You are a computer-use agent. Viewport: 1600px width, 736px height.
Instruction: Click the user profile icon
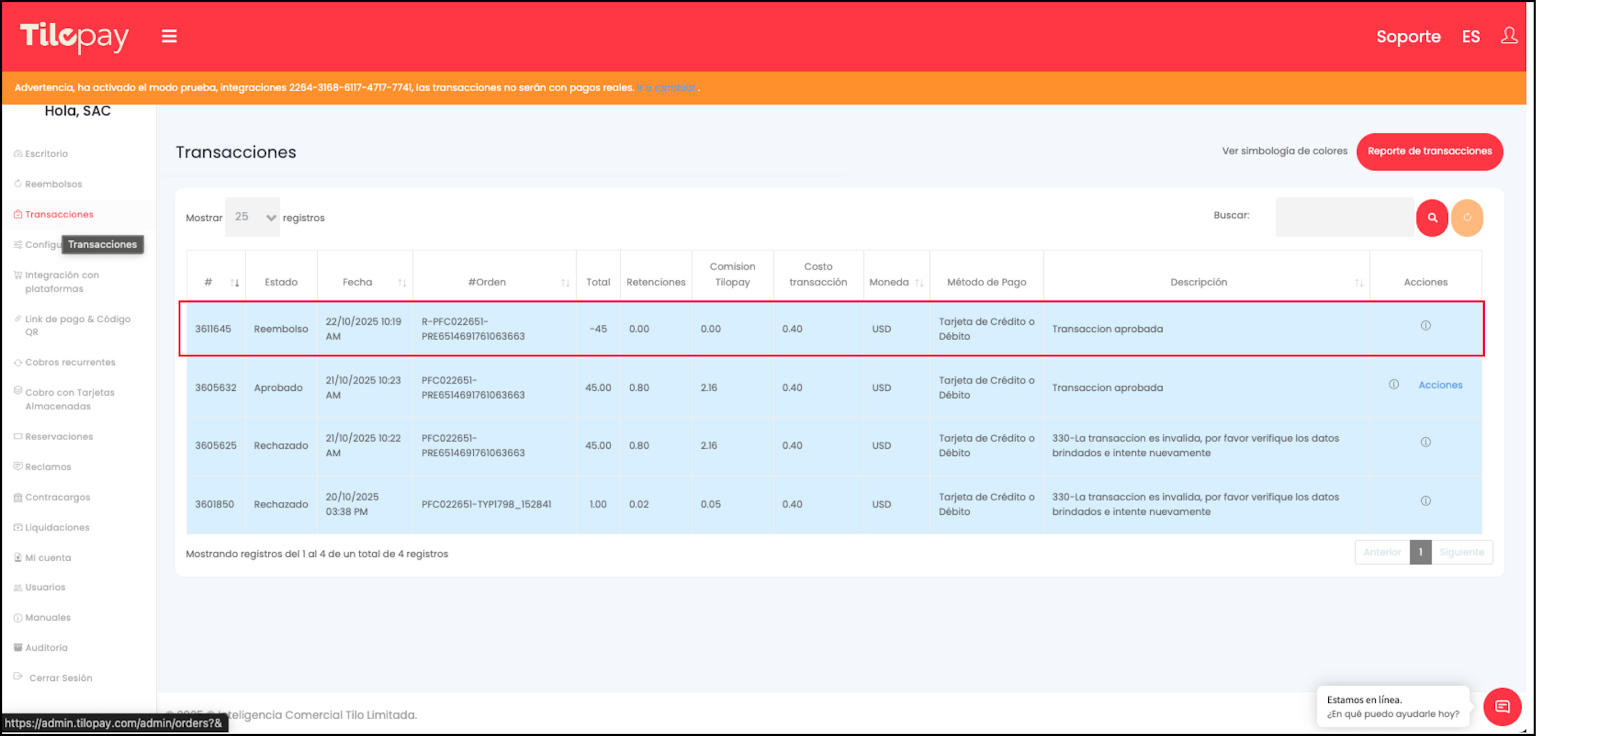pyautogui.click(x=1509, y=36)
